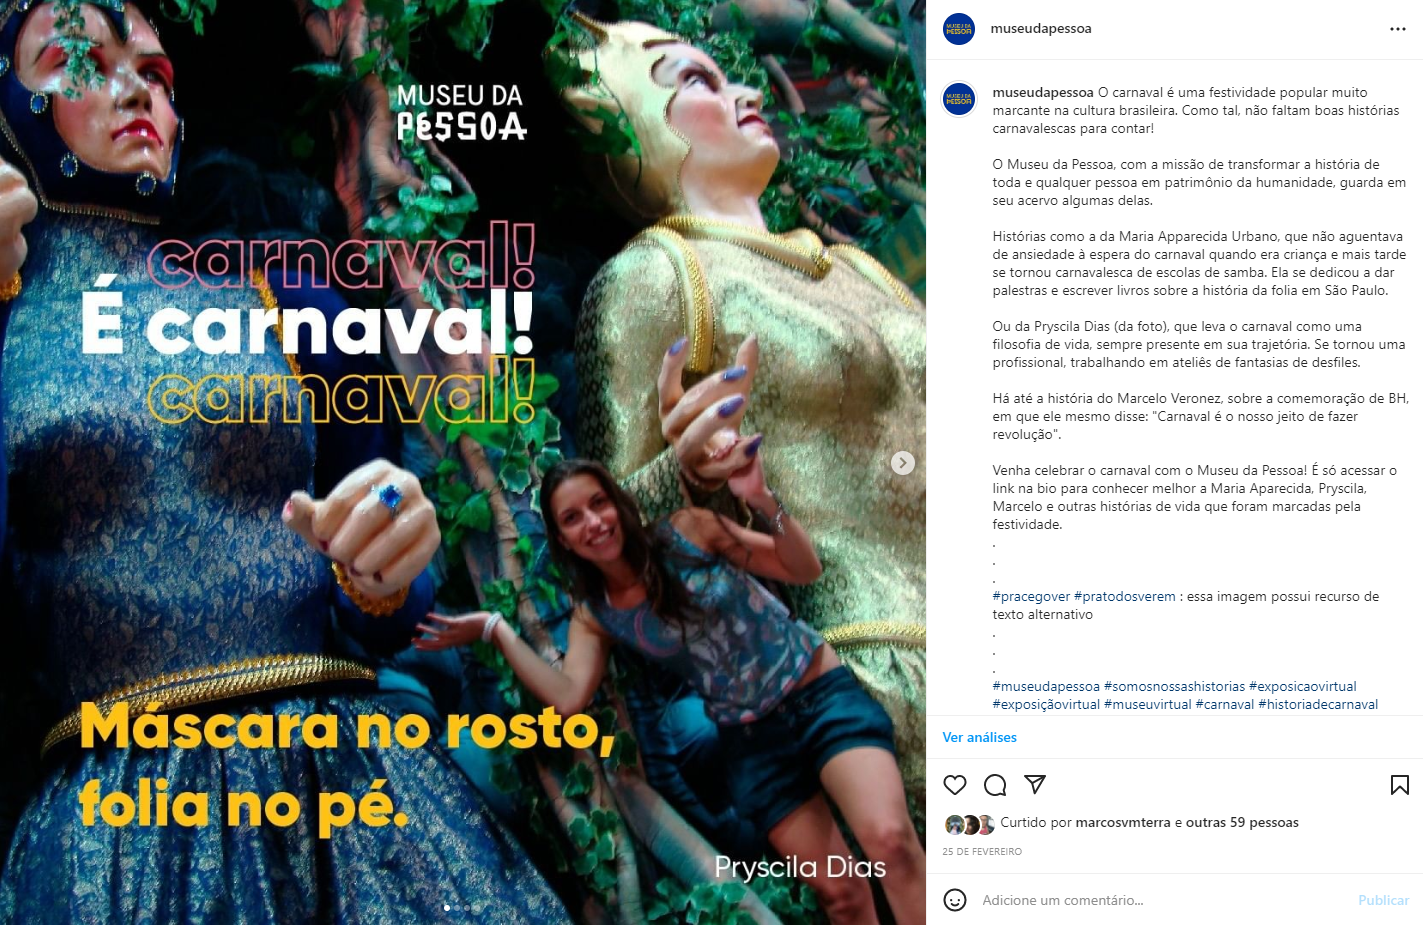
Task: Click Ver análises link
Action: click(x=979, y=737)
